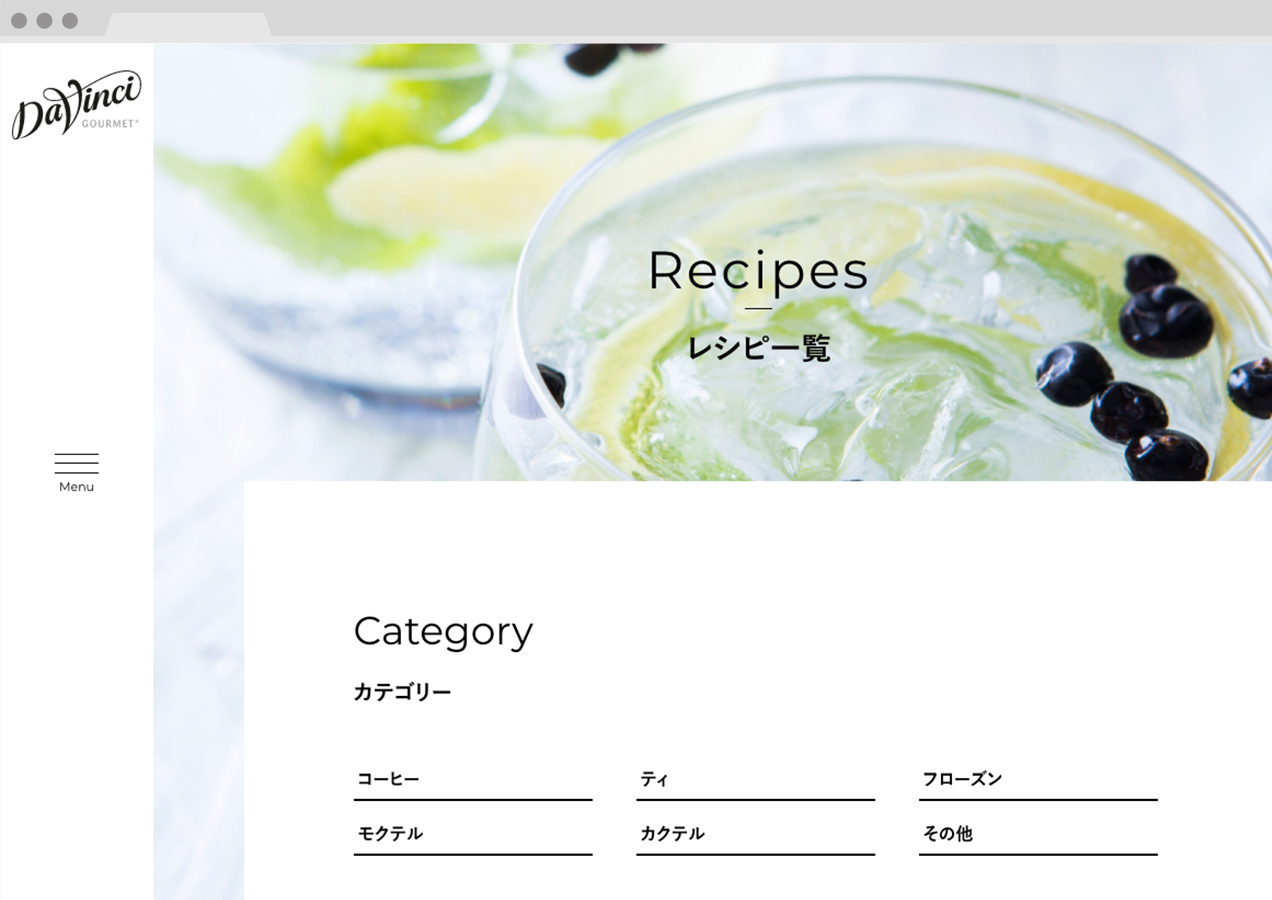
Task: Click the Menu text label
Action: pos(76,487)
